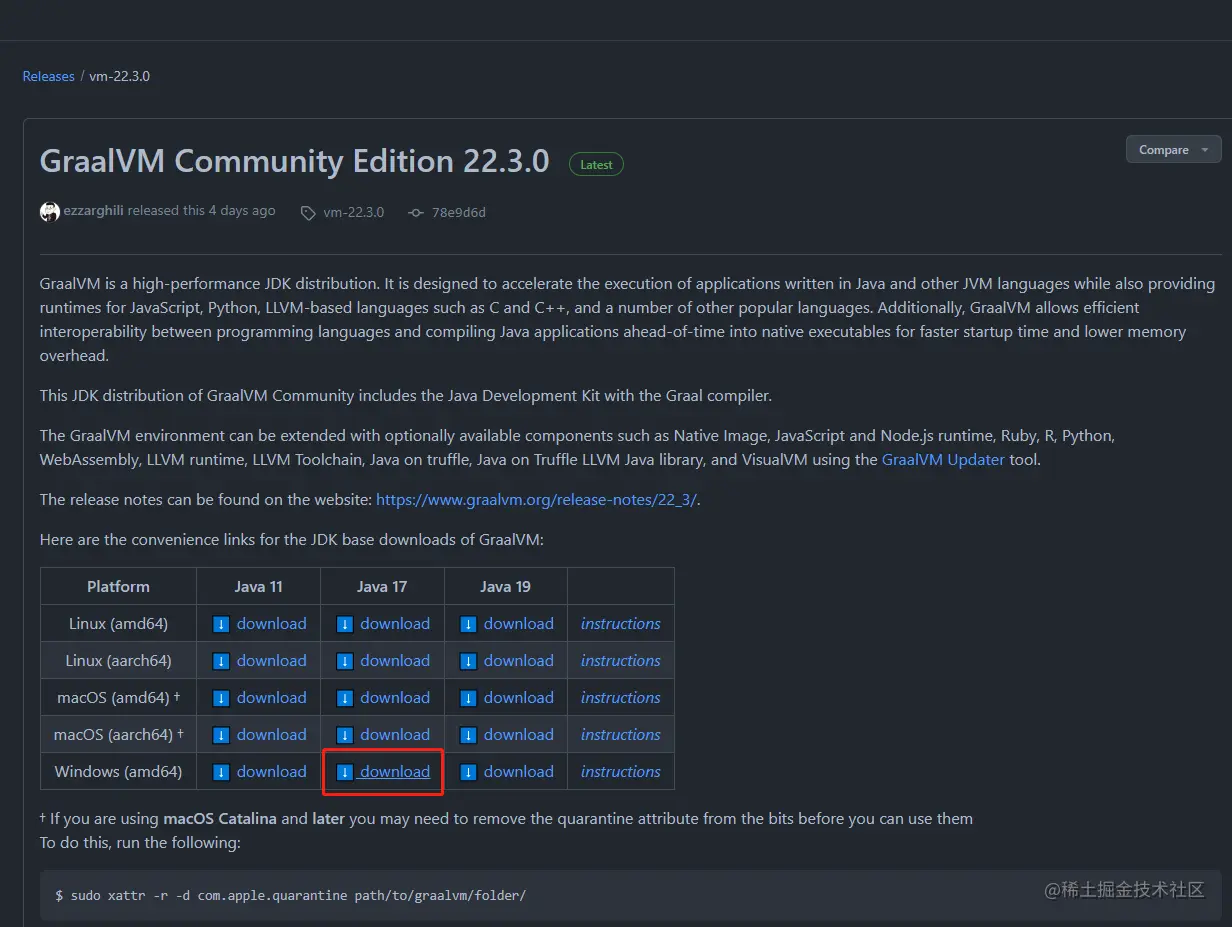
Task: Click the macOS (aarch64) Java 11 download arrow icon
Action: point(222,735)
